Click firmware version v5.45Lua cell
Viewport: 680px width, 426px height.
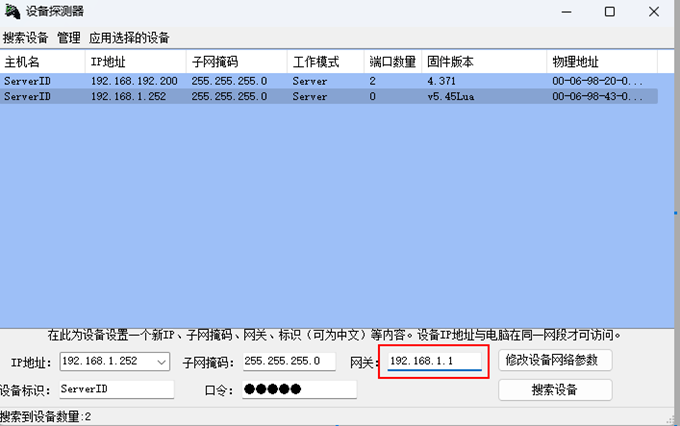(x=451, y=96)
